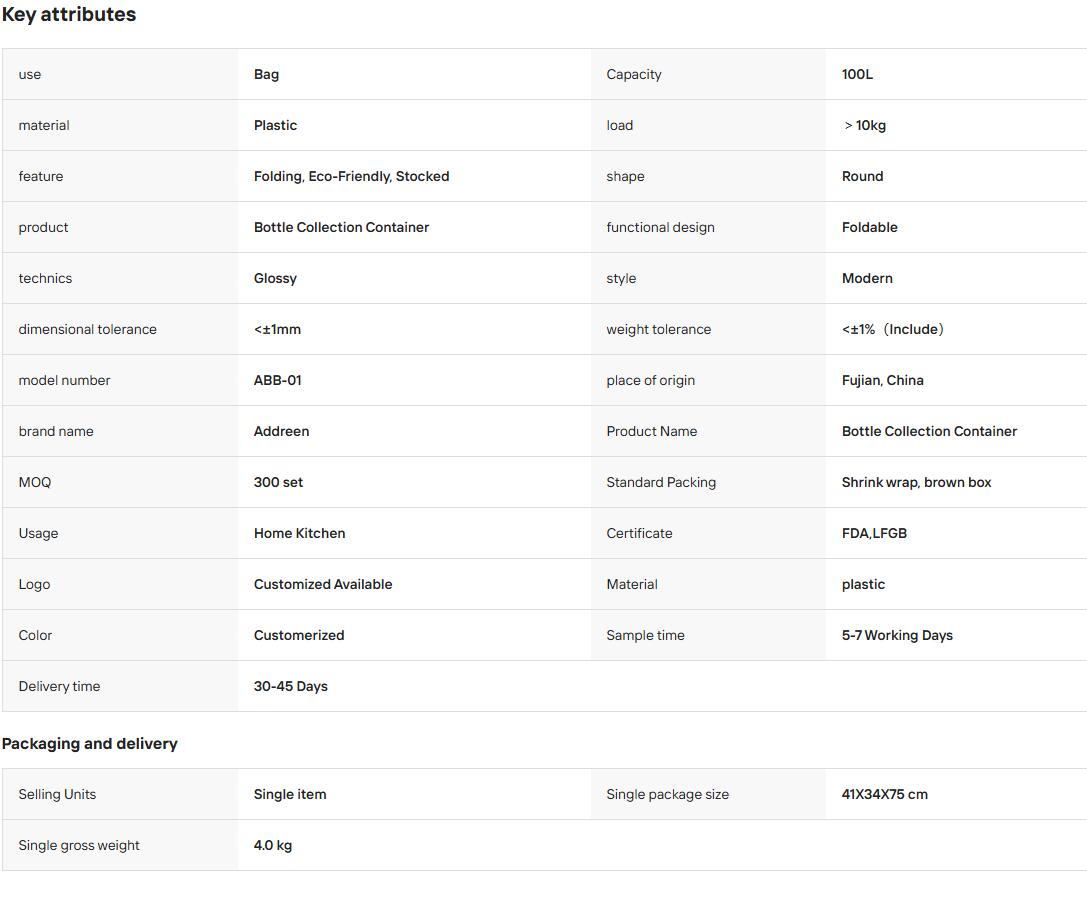Select the Plastic material value
1087x903 pixels.
(275, 125)
